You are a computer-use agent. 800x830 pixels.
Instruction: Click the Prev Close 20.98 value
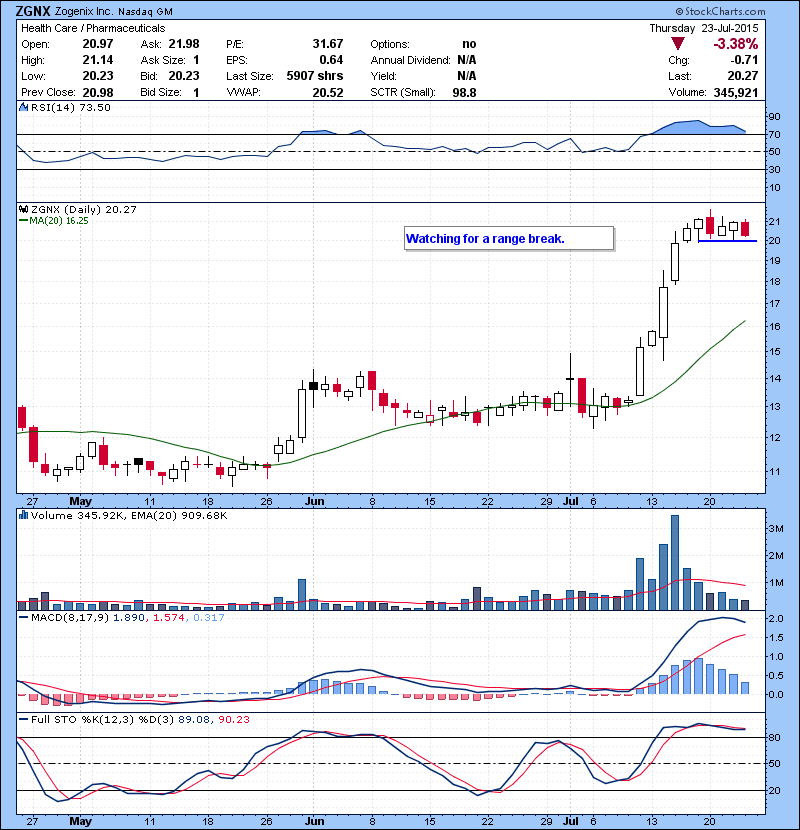tap(98, 93)
